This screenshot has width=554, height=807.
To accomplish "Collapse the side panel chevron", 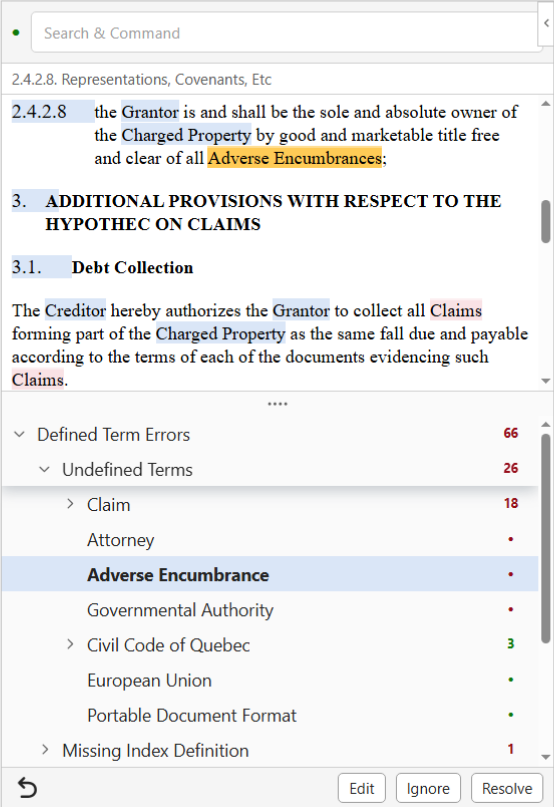I will point(546,23).
